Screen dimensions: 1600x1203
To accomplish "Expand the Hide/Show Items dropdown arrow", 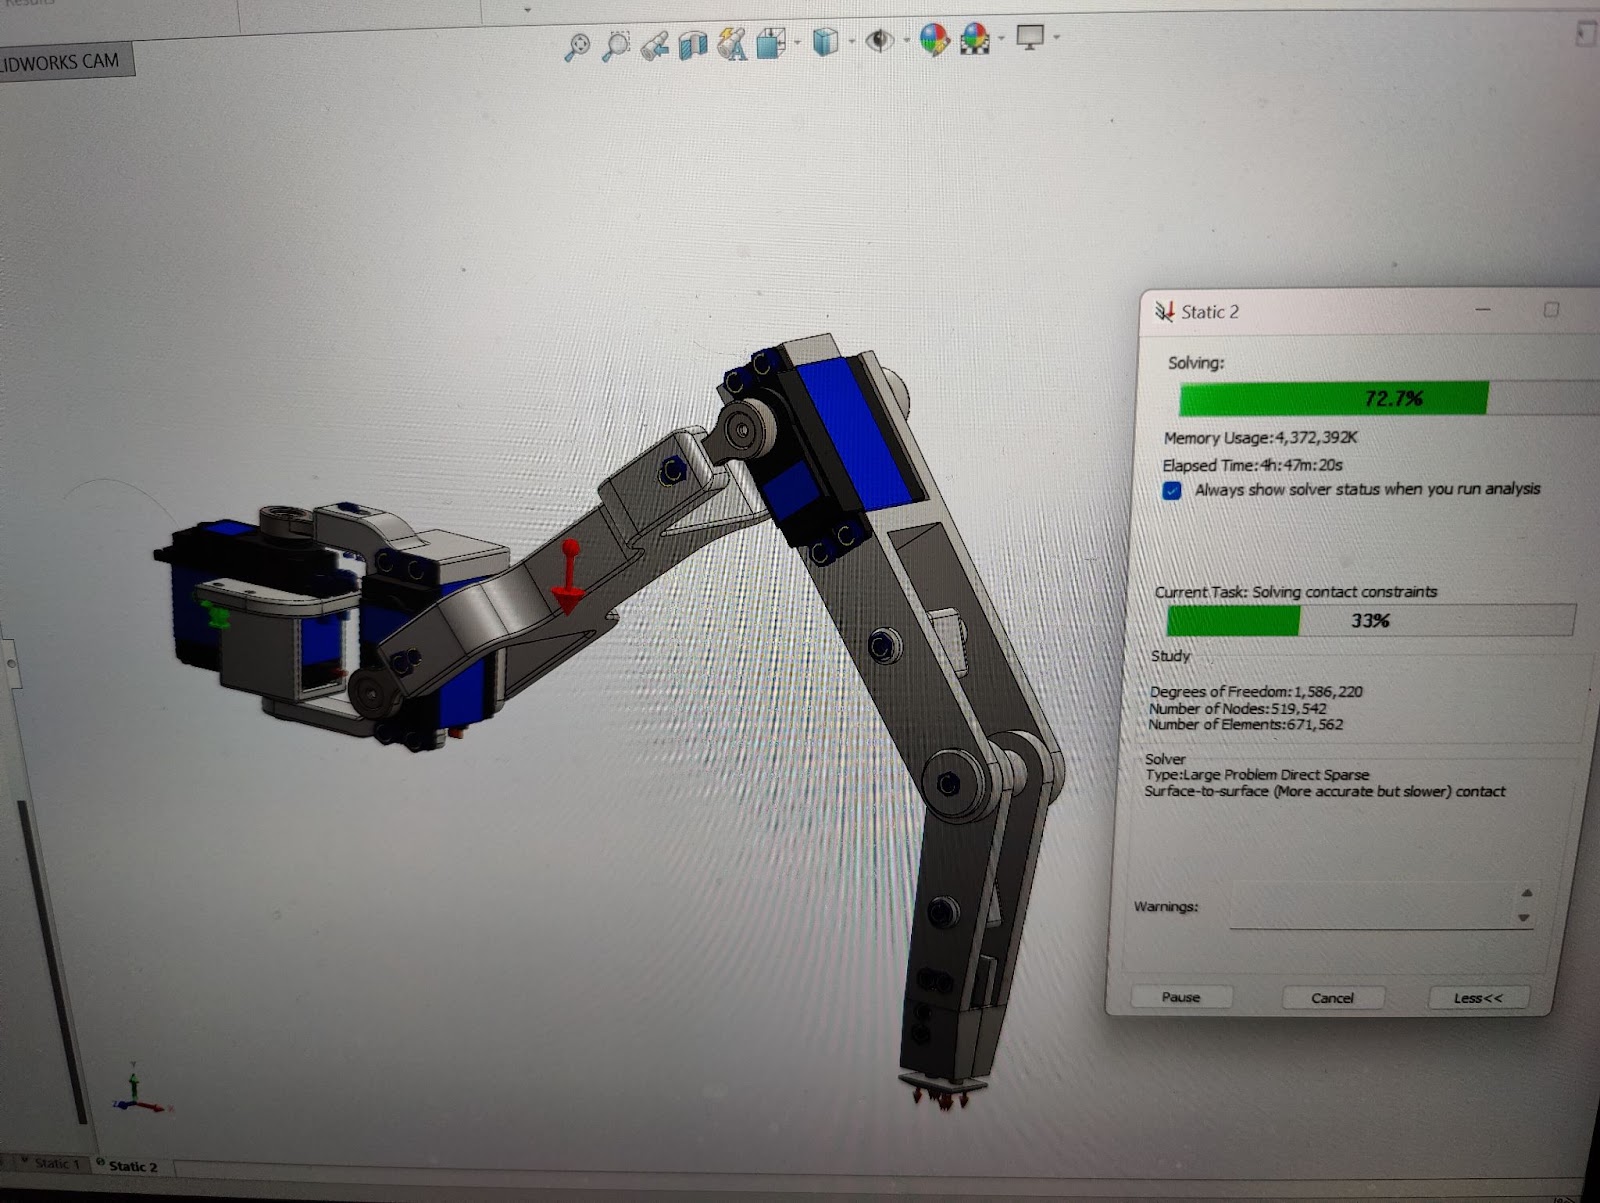I will tap(905, 41).
